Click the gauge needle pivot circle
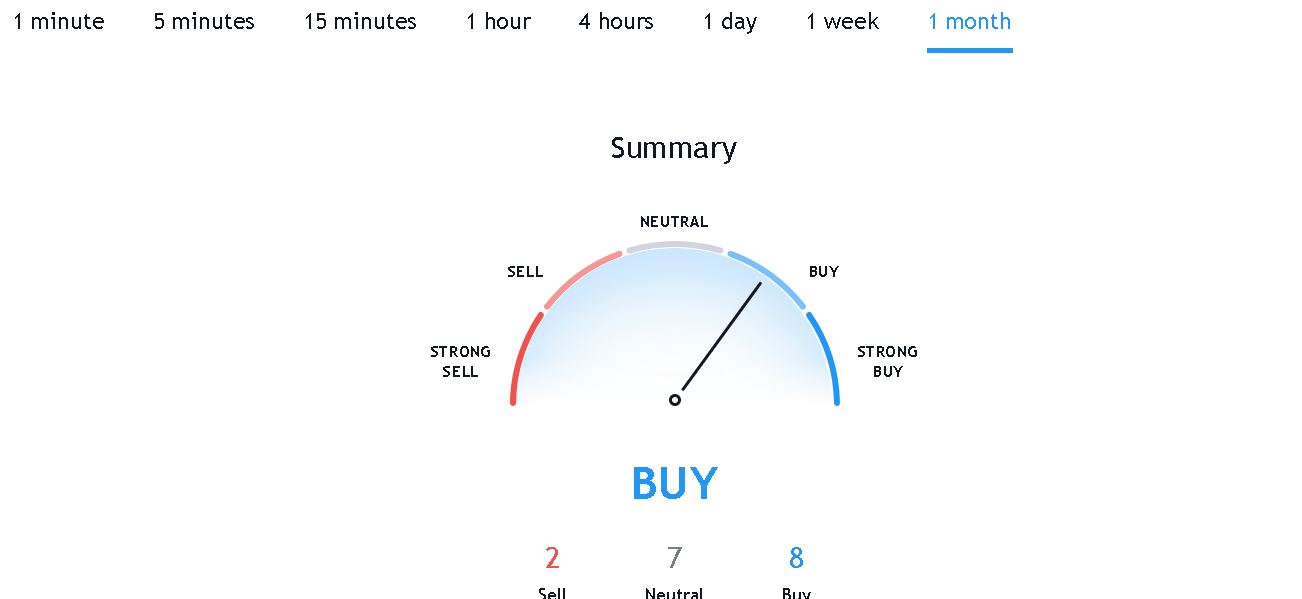Image resolution: width=1302 pixels, height=599 pixels. click(675, 399)
